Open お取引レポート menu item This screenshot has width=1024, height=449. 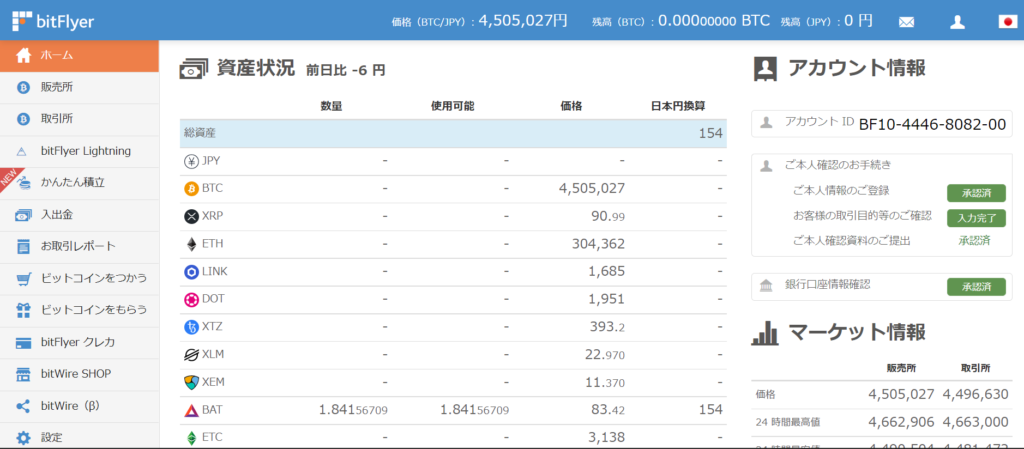click(x=79, y=247)
